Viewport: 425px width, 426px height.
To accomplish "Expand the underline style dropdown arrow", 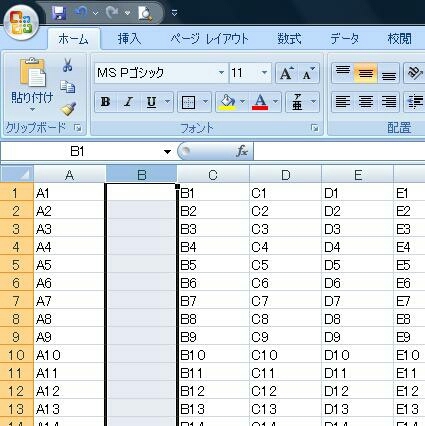I will pyautogui.click(x=168, y=102).
